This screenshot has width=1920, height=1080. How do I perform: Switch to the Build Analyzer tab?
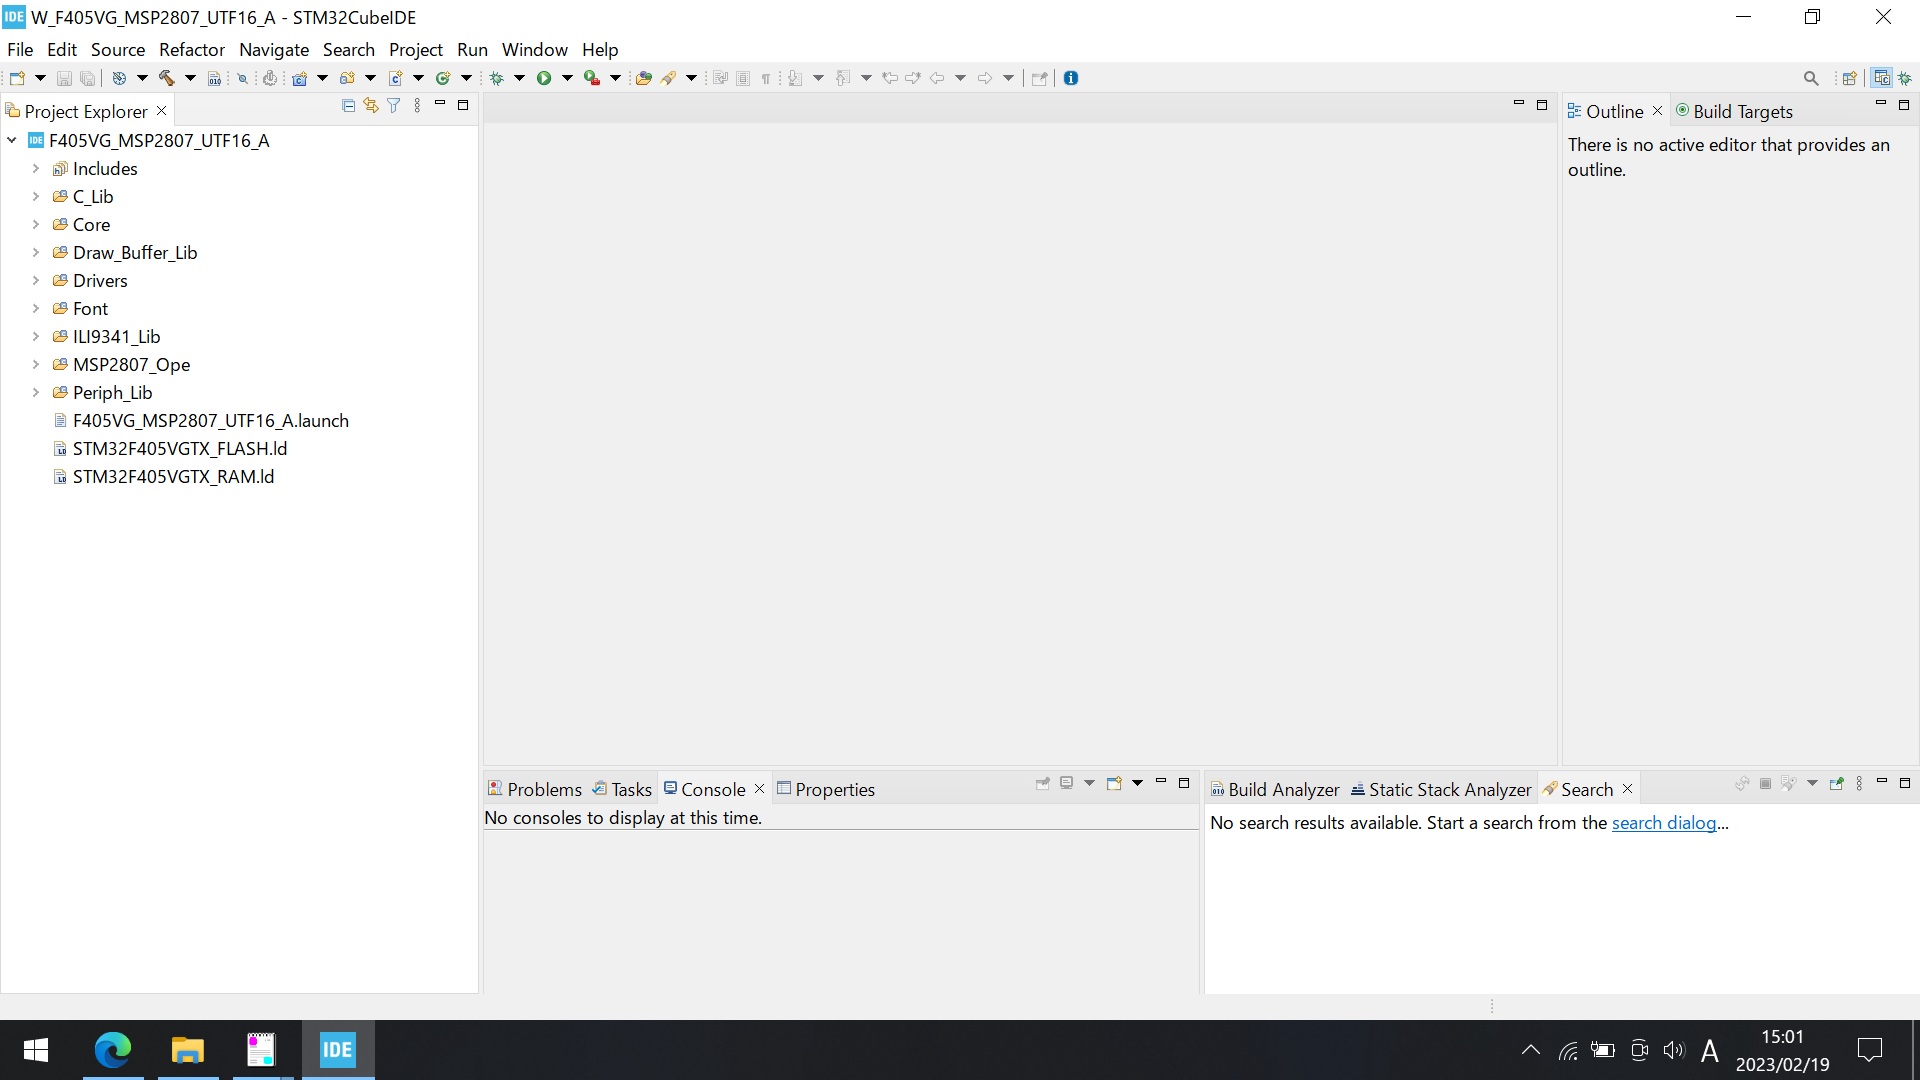click(x=1275, y=789)
